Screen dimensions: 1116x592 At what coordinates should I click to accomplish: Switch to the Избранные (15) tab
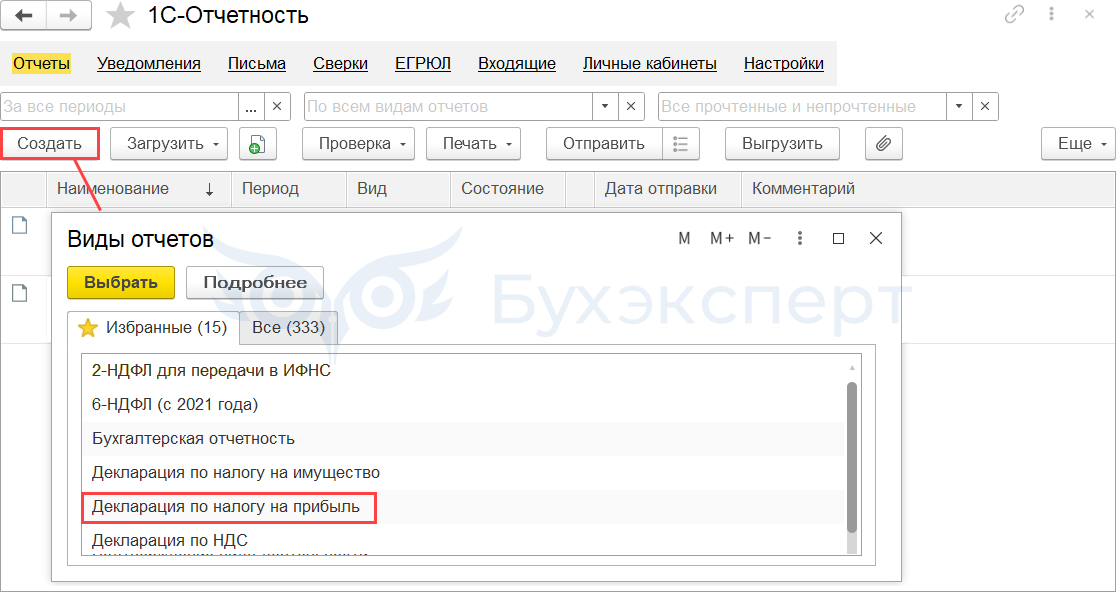pyautogui.click(x=153, y=328)
